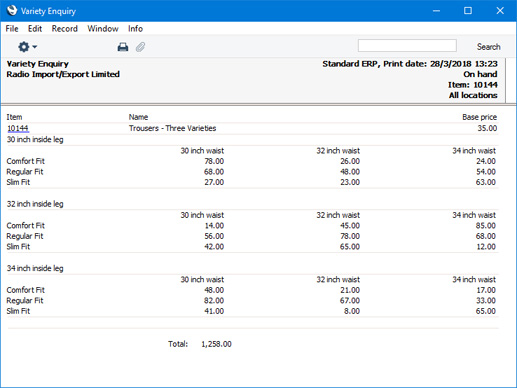Viewport: 517px width, 388px height.
Task: Close the Variety Enquiry window
Action: pyautogui.click(x=500, y=11)
